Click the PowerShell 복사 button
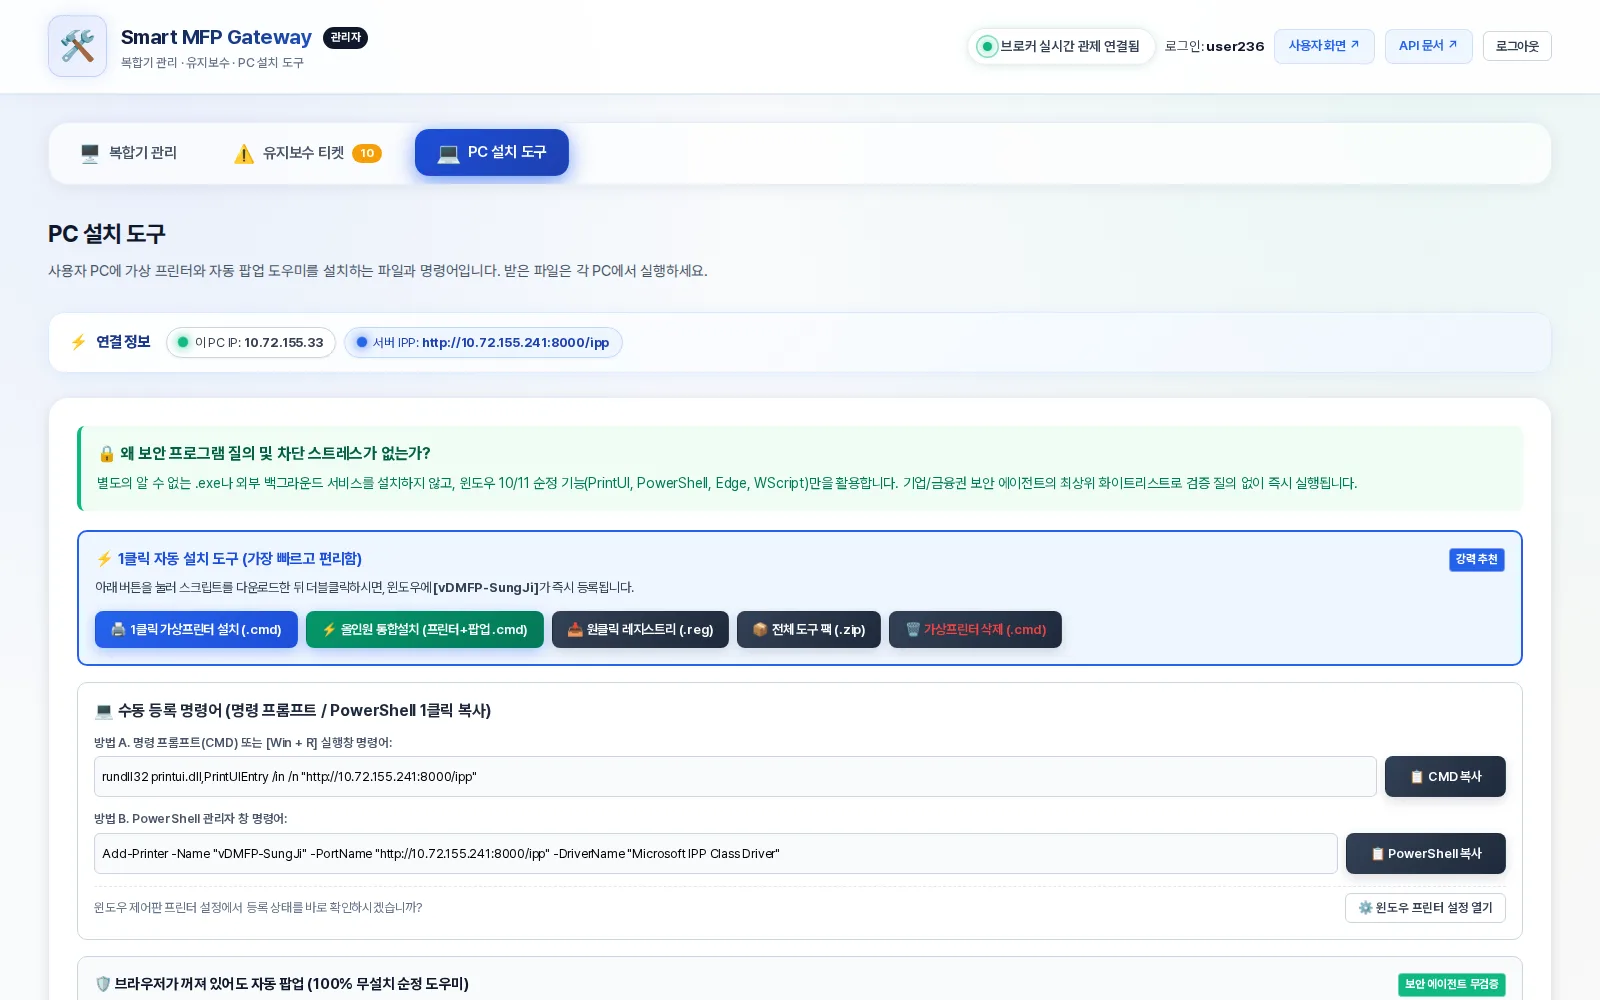This screenshot has height=1000, width=1600. pos(1426,854)
